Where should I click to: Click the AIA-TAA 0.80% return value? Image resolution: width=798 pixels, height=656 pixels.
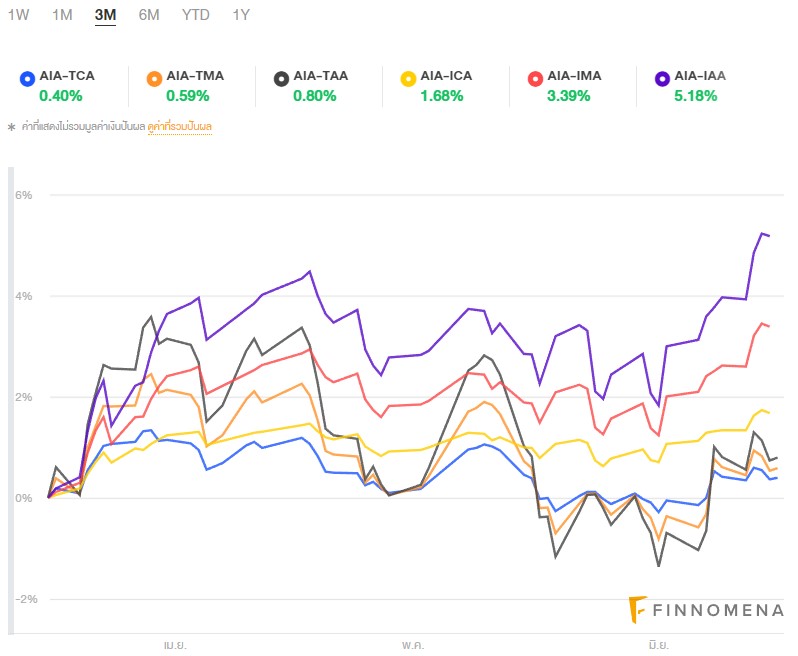pos(313,96)
